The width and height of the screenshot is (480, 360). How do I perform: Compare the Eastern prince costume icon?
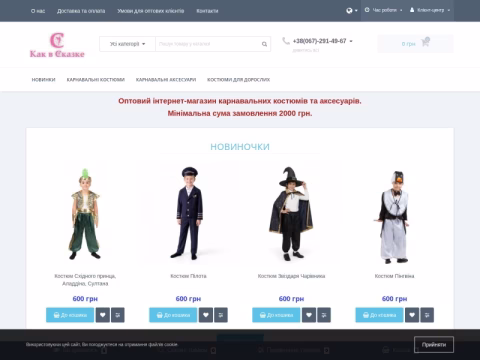(x=118, y=315)
